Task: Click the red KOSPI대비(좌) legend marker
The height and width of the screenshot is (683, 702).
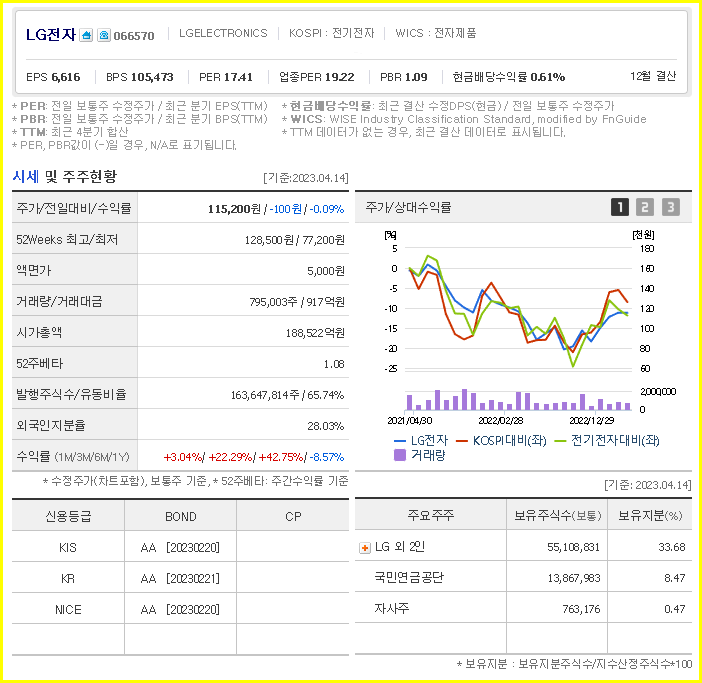Action: click(462, 441)
